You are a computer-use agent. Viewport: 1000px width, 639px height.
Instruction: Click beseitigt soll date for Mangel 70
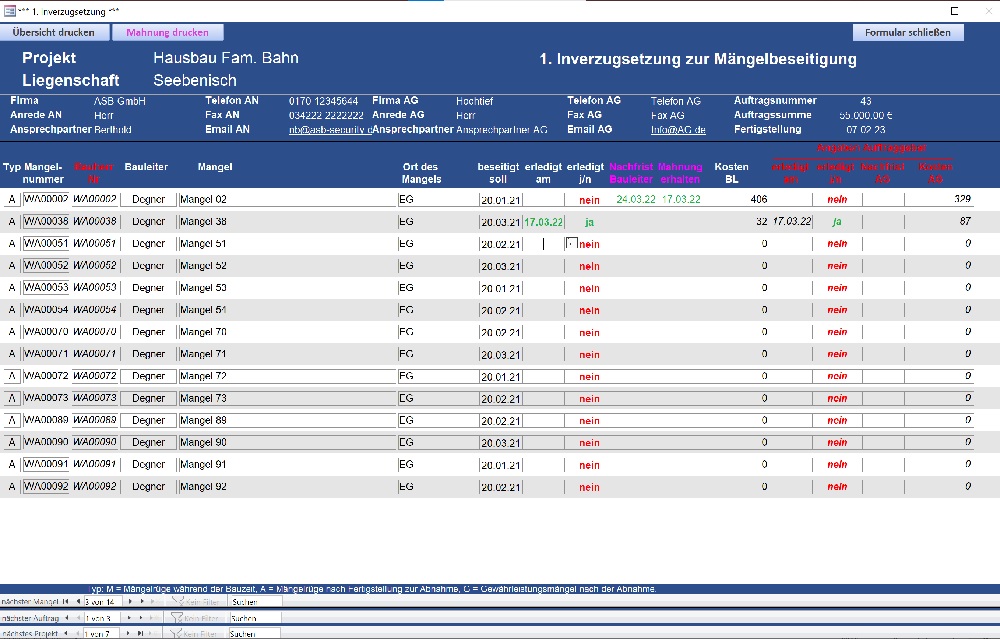501,332
